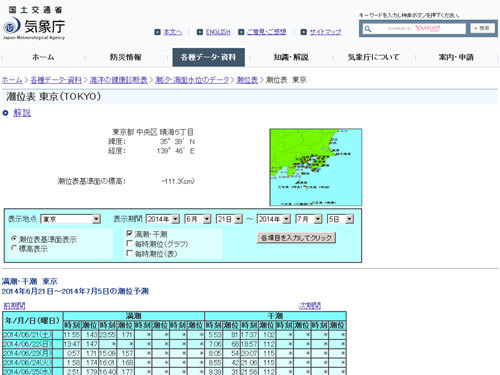Click the arrow icon beside 本文へ
500x375 pixels.
pos(158,32)
